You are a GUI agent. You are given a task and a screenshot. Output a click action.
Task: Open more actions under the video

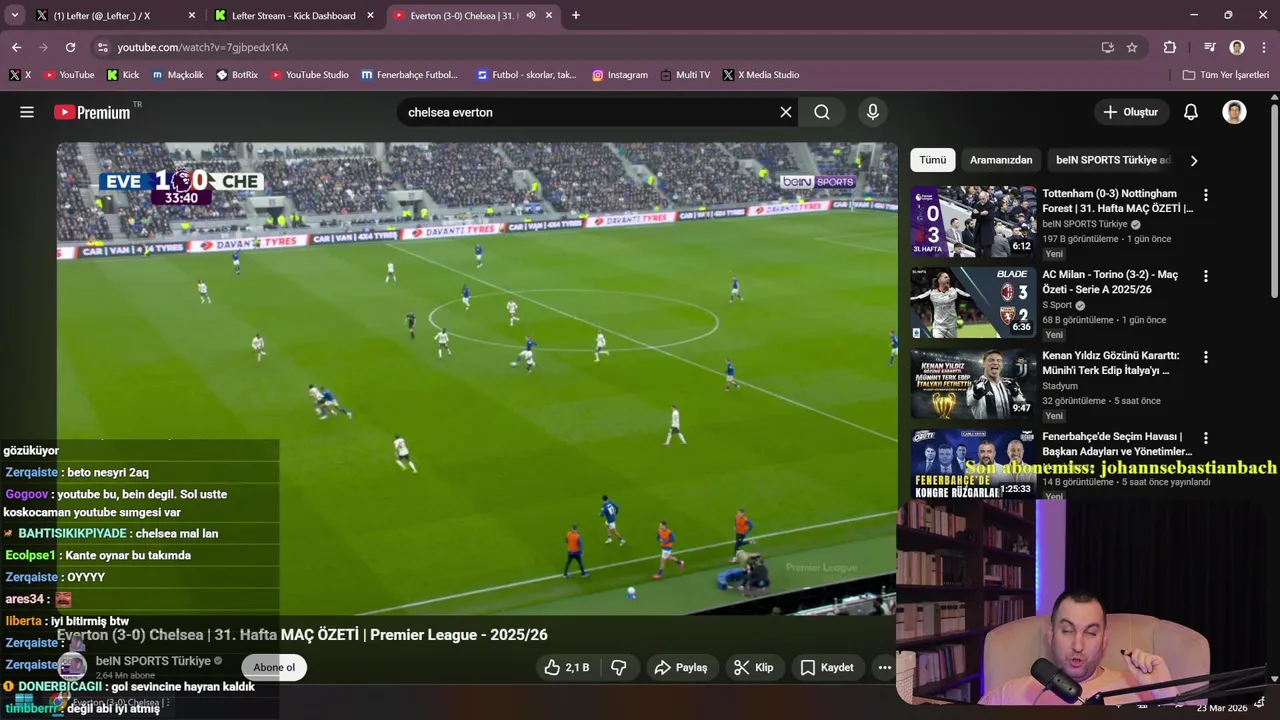click(x=884, y=667)
